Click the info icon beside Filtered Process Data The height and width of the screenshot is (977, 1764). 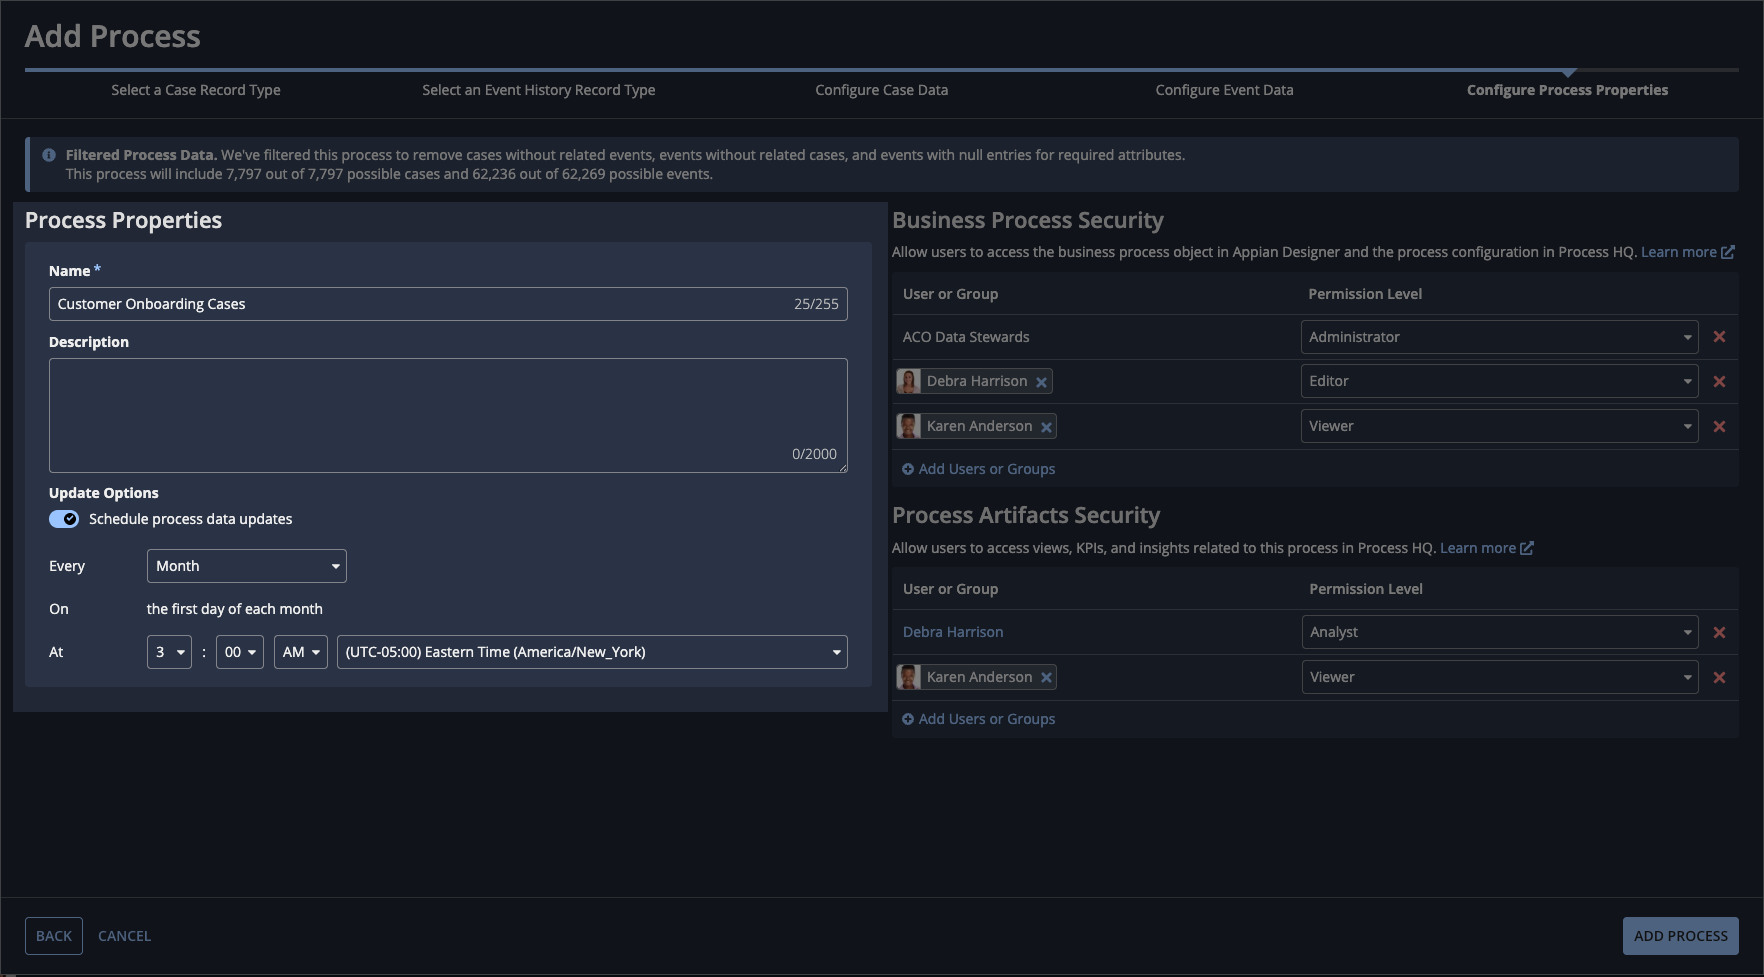pos(49,155)
